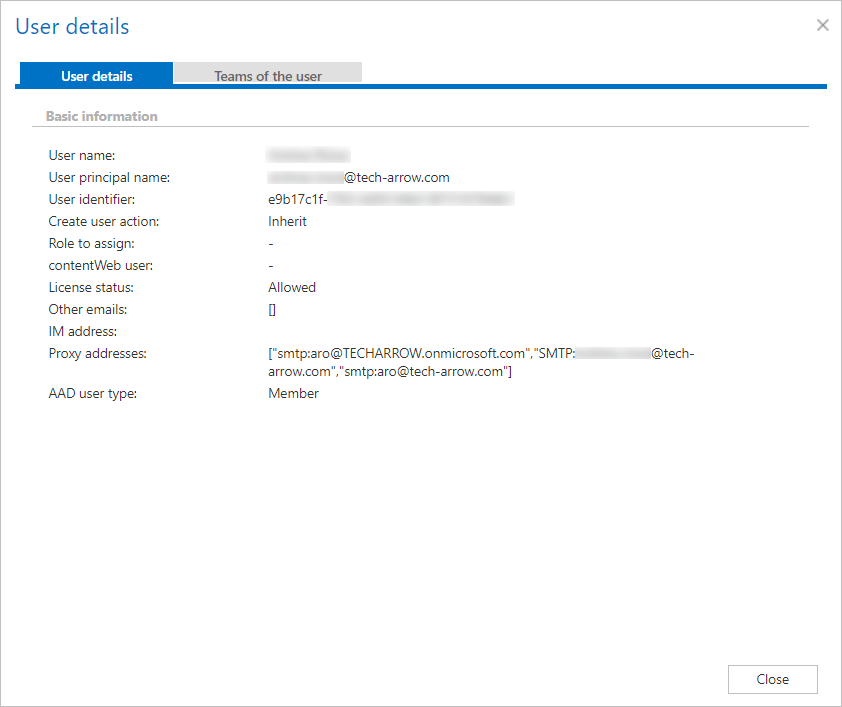This screenshot has height=707, width=842.
Task: Switch to the Teams of the user tab
Action: [x=267, y=76]
